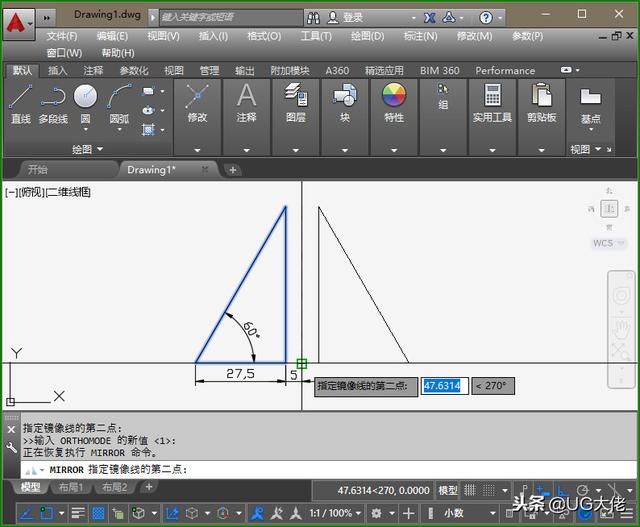Screen dimensions: 640x527
Task: Select the Polyline (多段线) tool
Action: point(53,102)
